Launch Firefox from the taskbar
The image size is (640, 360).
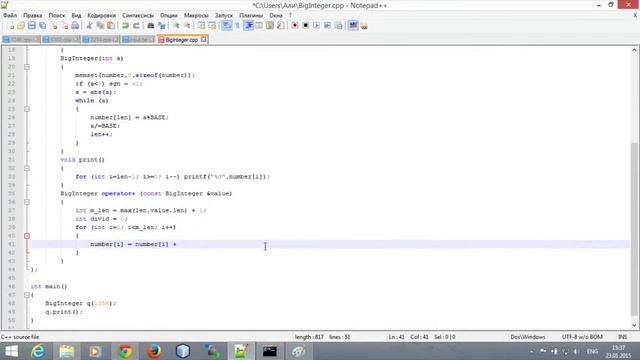(x=154, y=351)
